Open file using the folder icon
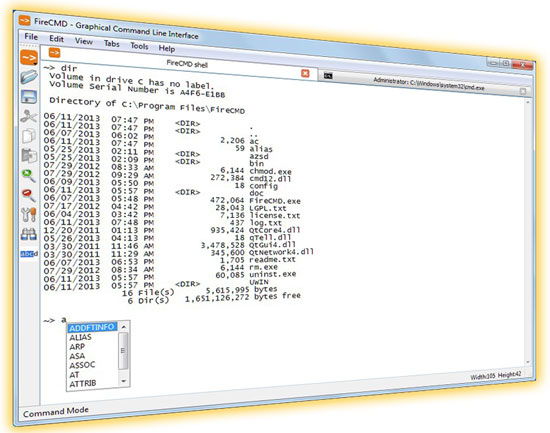 pyautogui.click(x=29, y=77)
